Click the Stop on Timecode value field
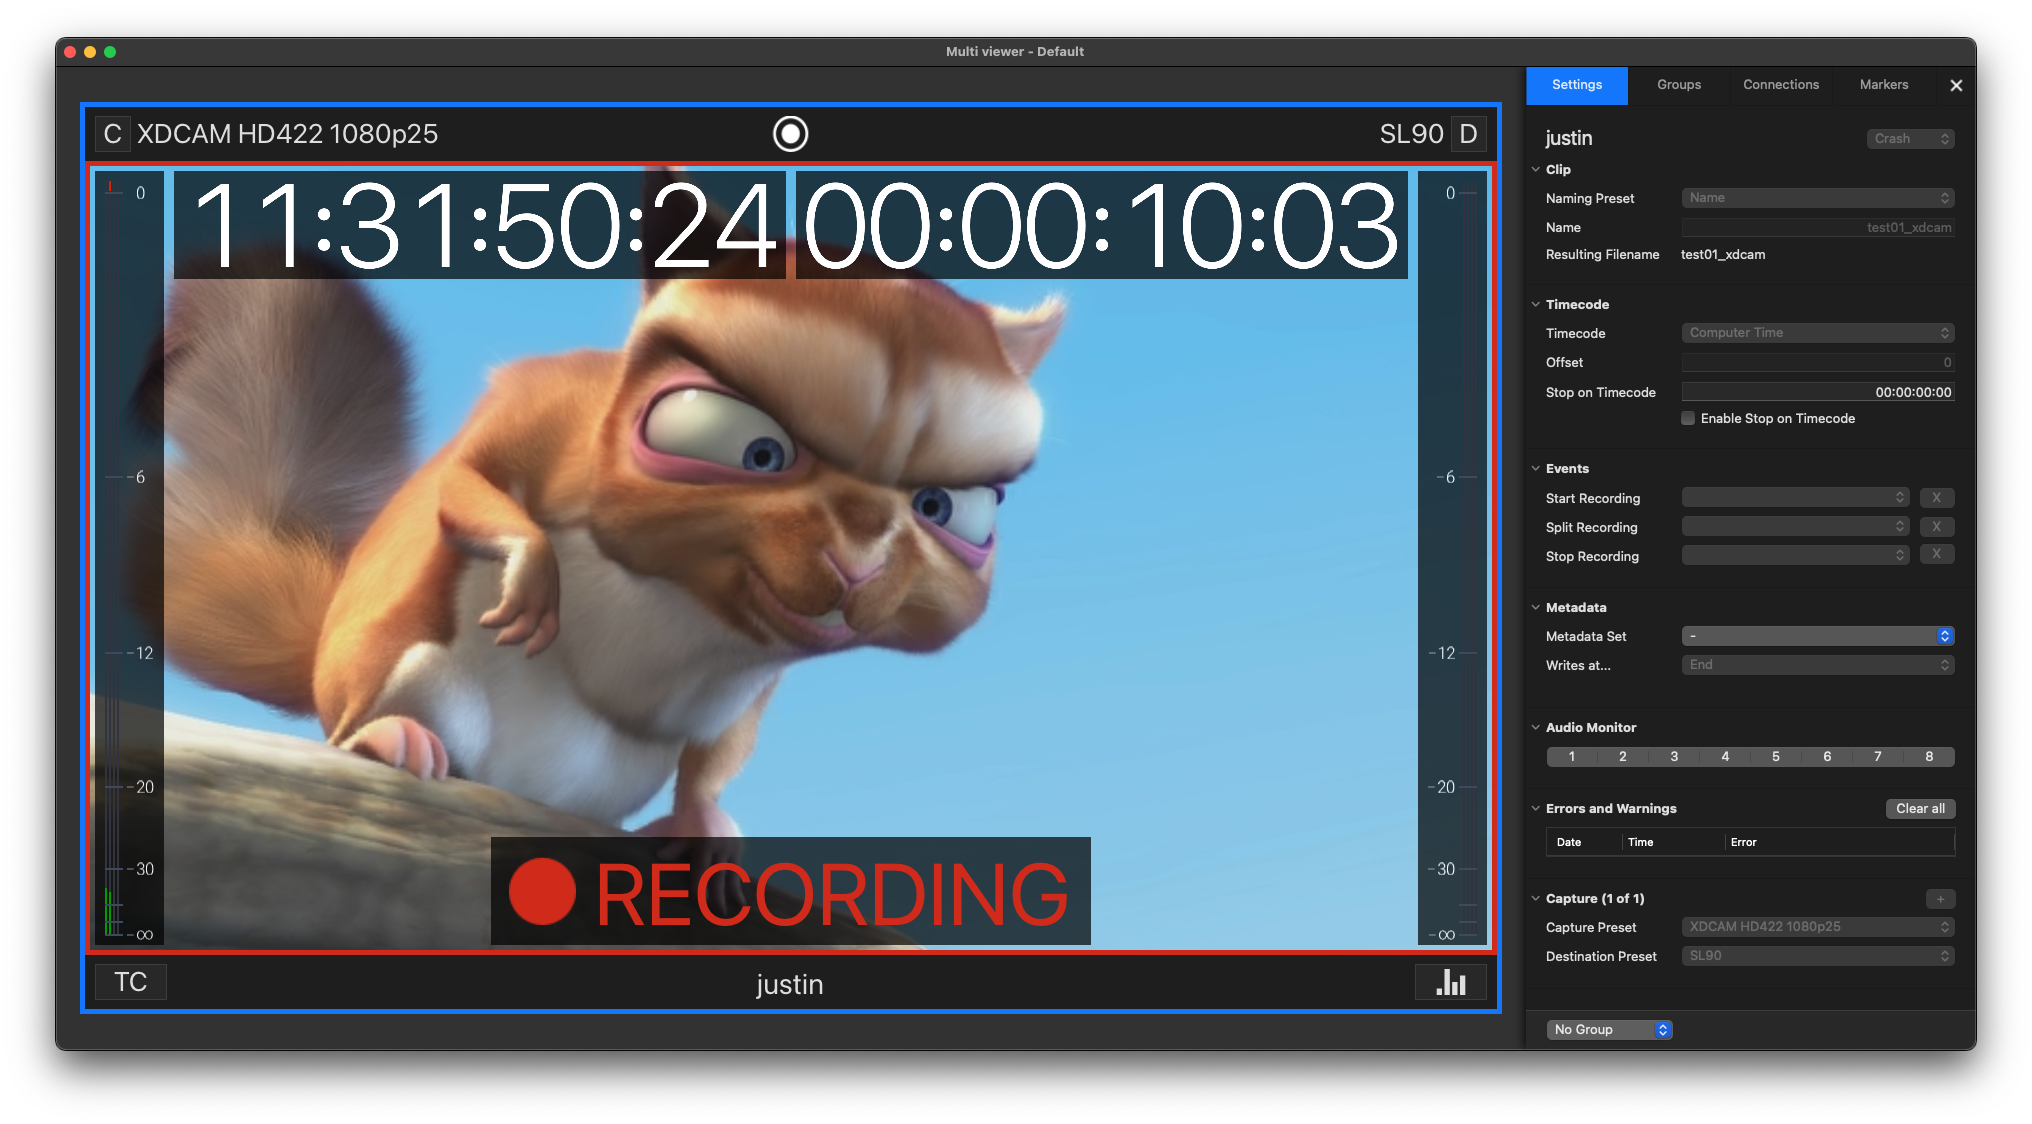The height and width of the screenshot is (1124, 2032). coord(1818,393)
